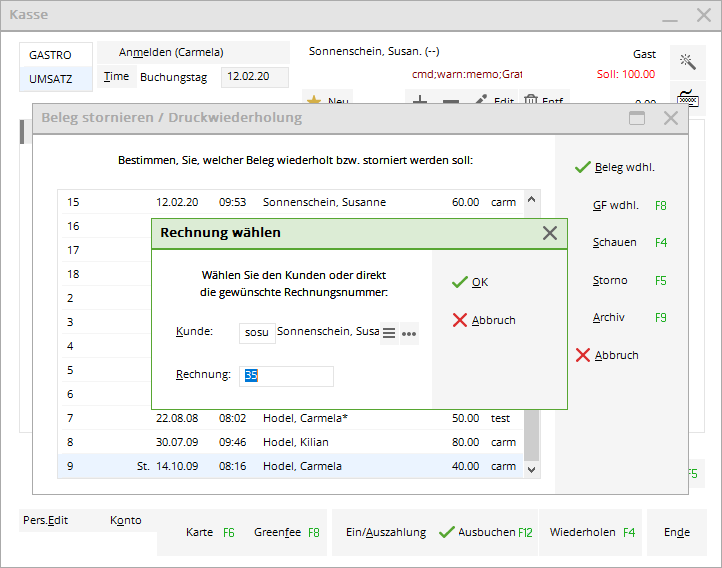Cancel Rechnung wählen via red X Abbruch
This screenshot has height=568, width=722.
(x=484, y=320)
